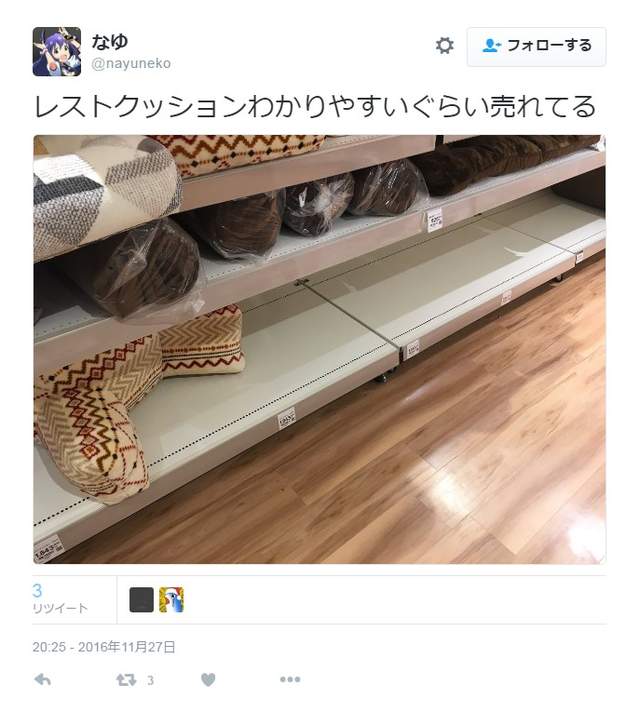Like the tweet with the heart icon

click(208, 680)
